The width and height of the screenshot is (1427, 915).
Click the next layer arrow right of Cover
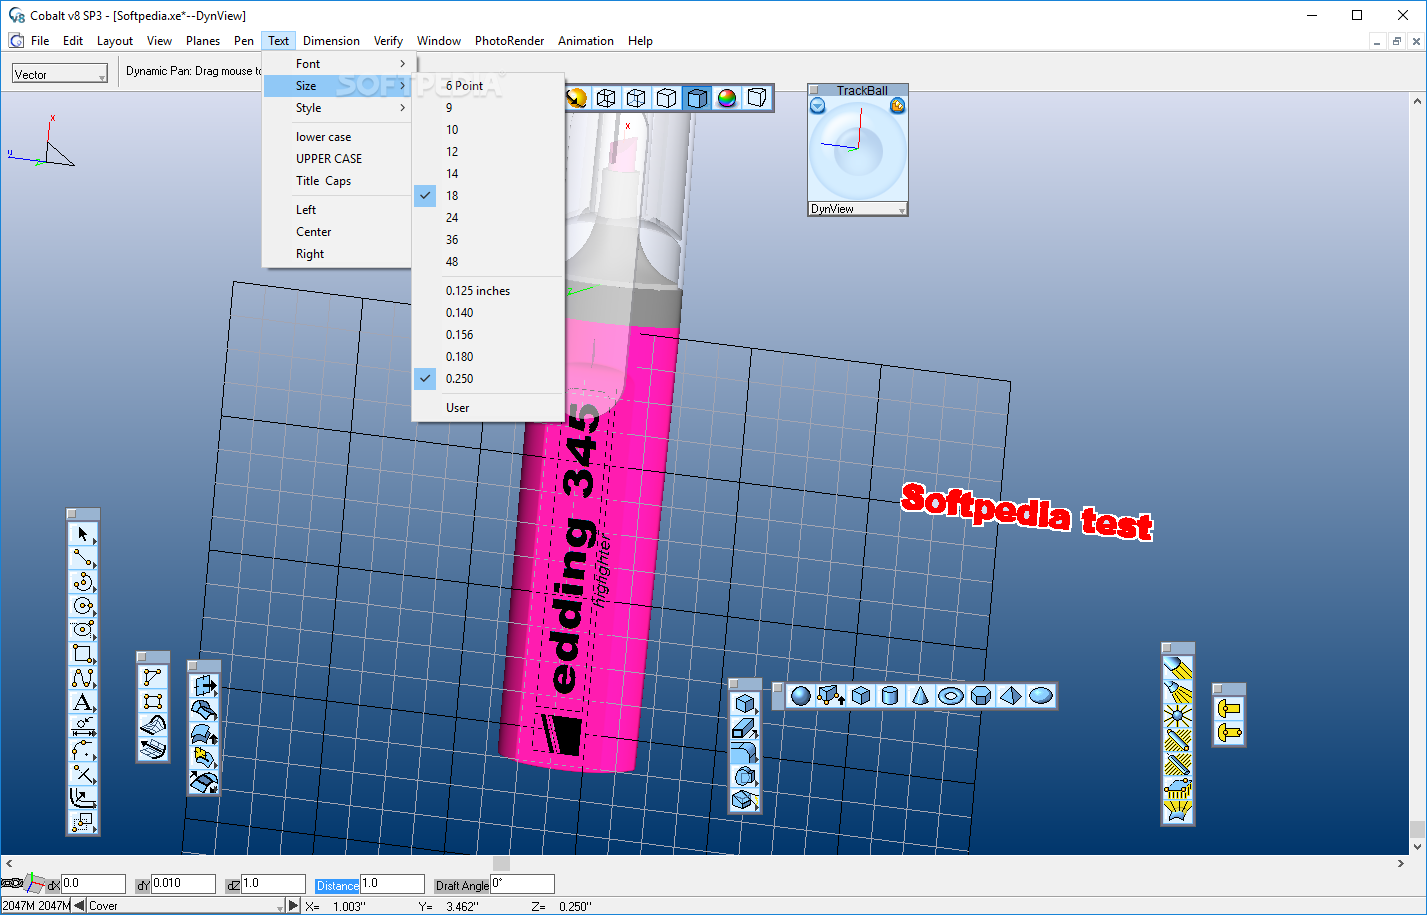pos(293,906)
